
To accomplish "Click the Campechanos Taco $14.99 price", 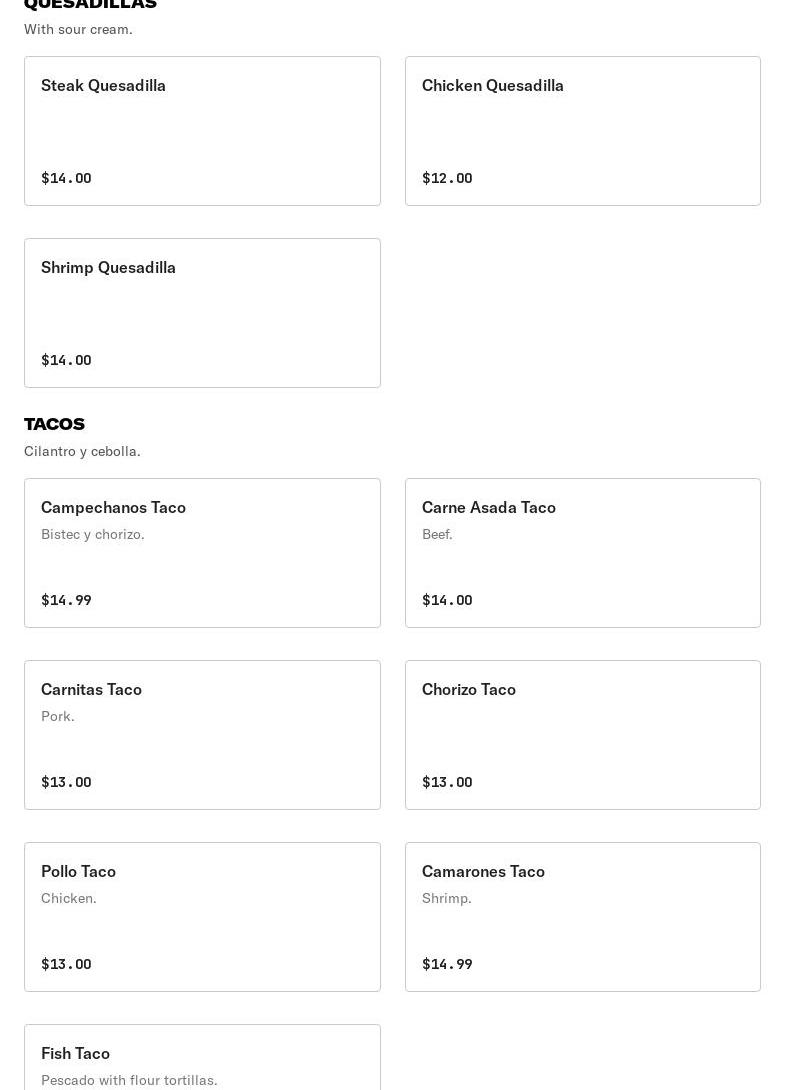I will tap(66, 600).
